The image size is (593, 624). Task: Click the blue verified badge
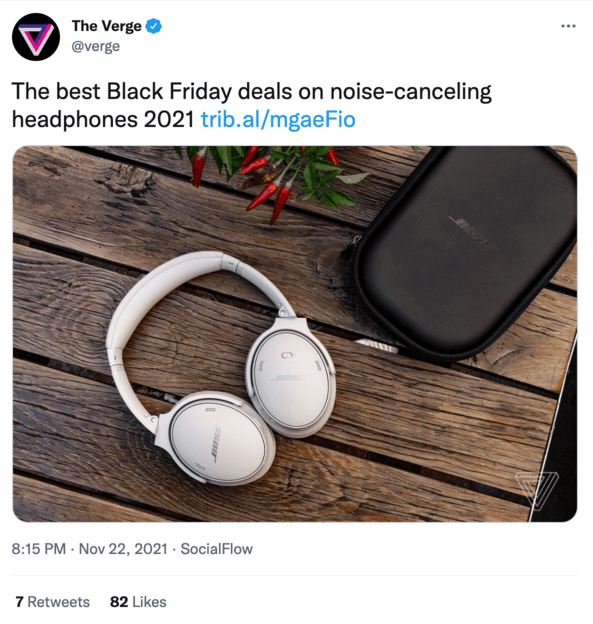(153, 26)
